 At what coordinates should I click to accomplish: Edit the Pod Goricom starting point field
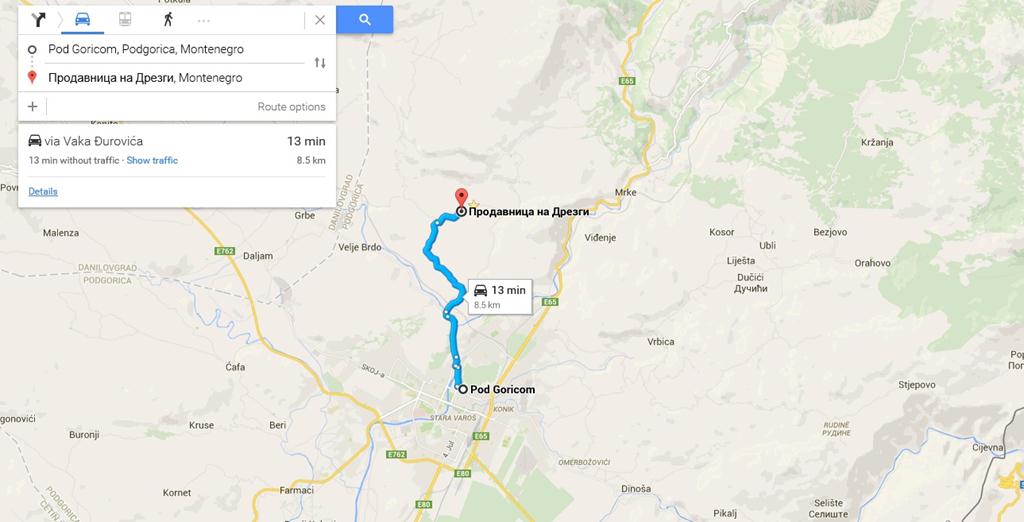(x=176, y=49)
